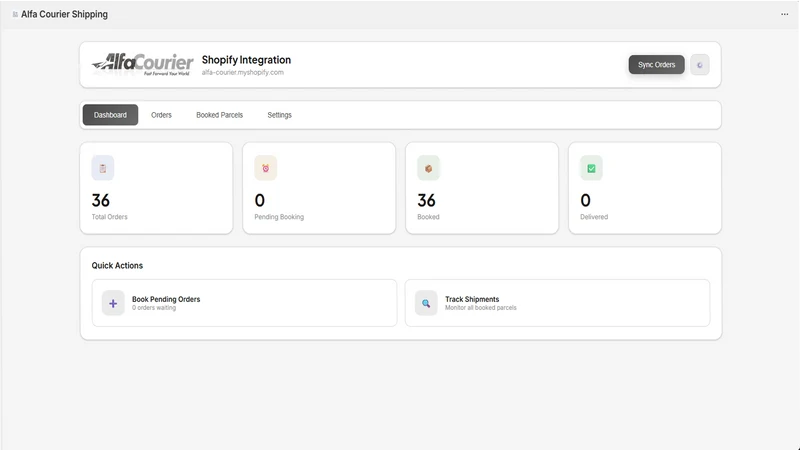The image size is (800, 450).
Task: Click the clipboard icon on Total Orders card
Action: [103, 168]
